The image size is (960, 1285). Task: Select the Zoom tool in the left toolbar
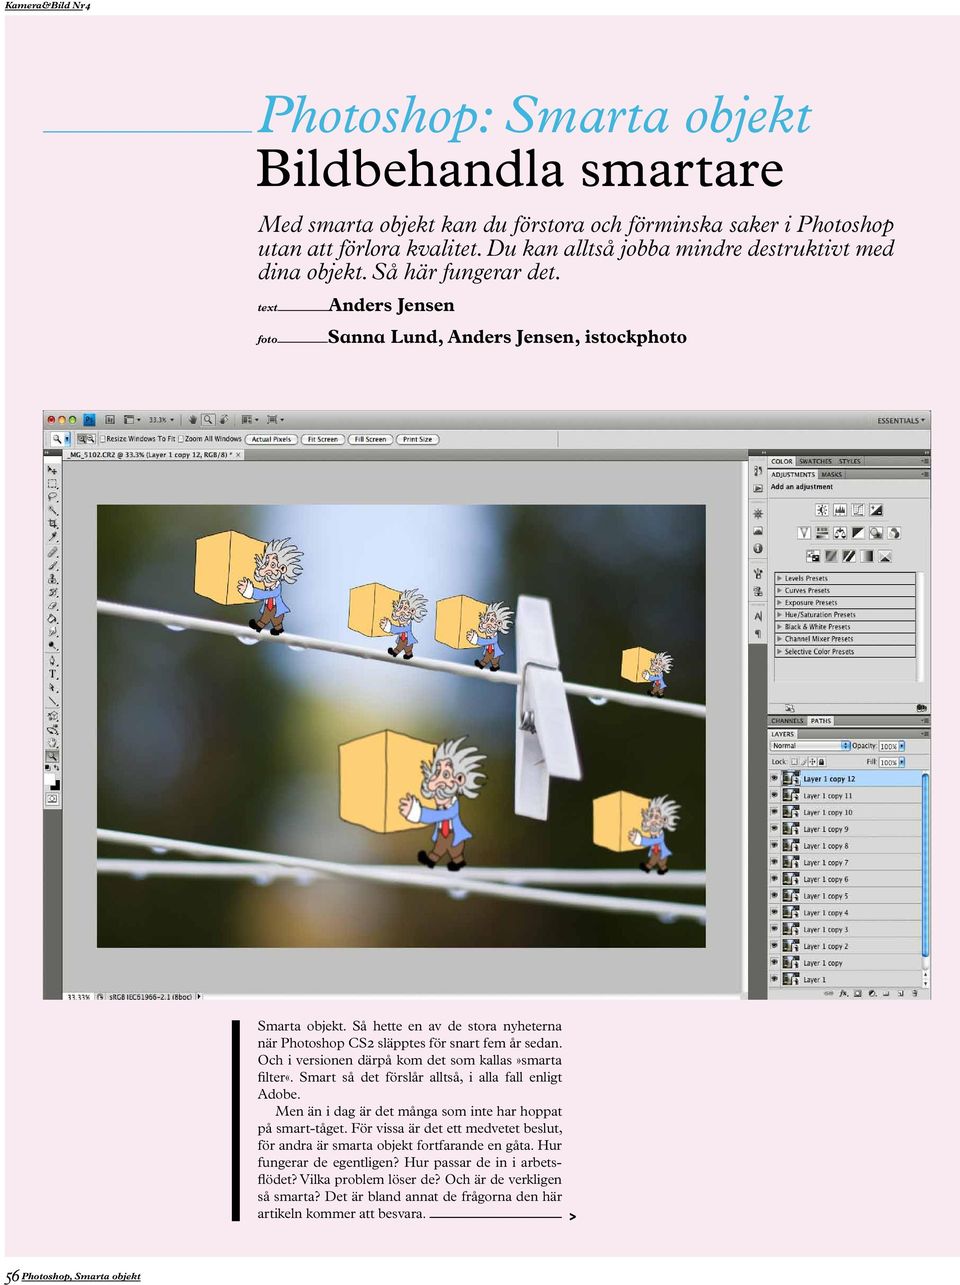tap(52, 756)
